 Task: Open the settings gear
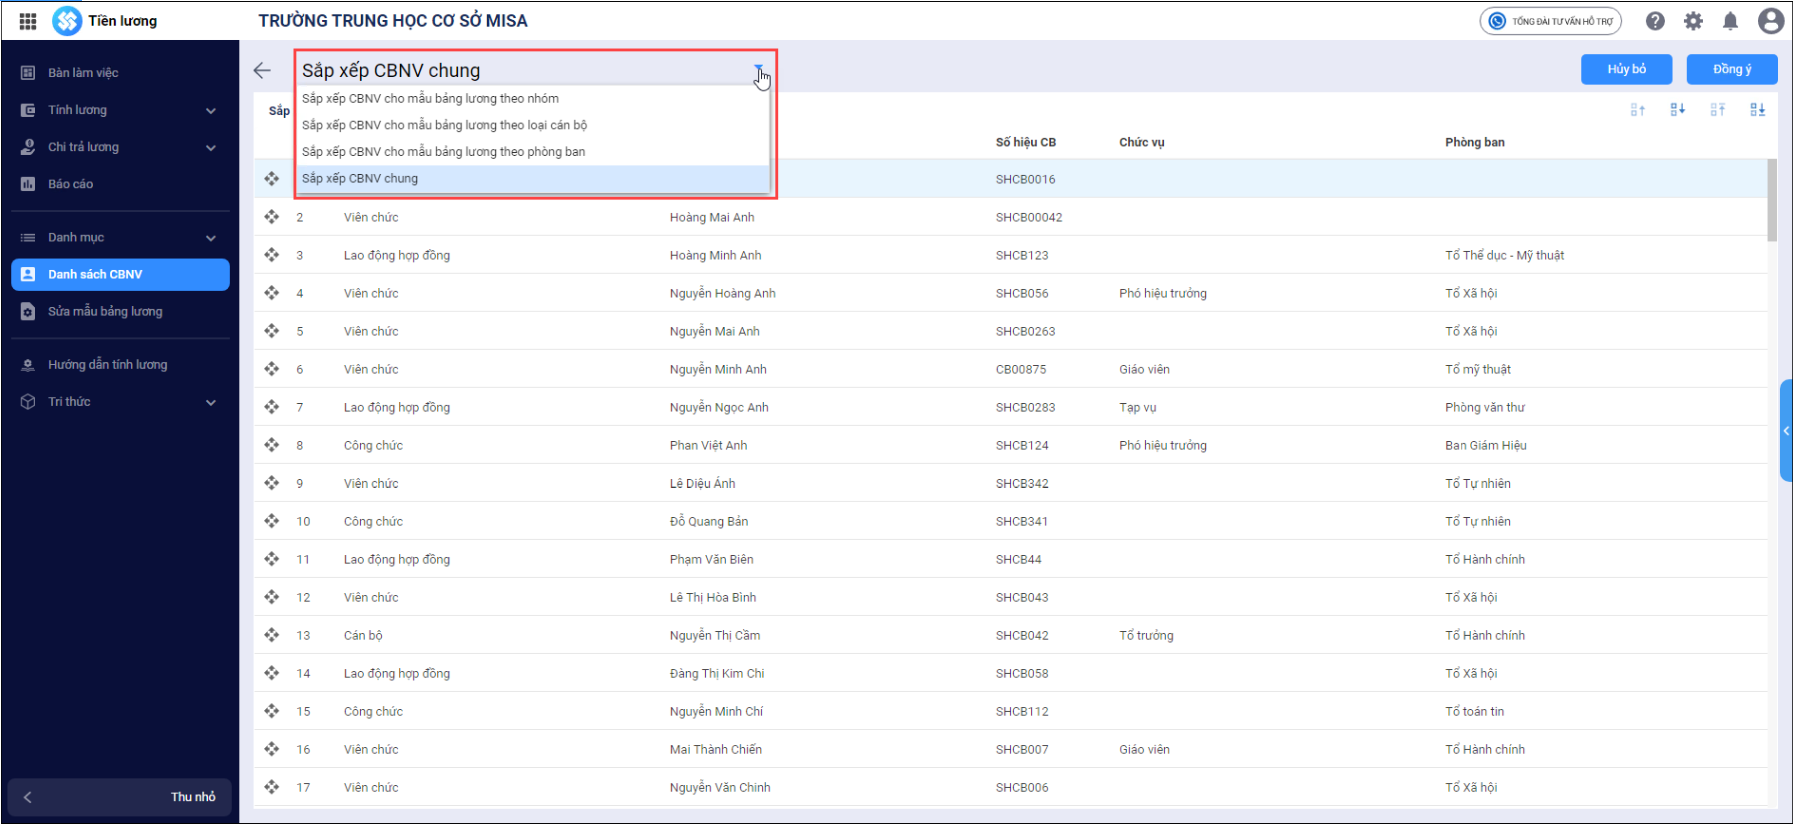[x=1693, y=21]
